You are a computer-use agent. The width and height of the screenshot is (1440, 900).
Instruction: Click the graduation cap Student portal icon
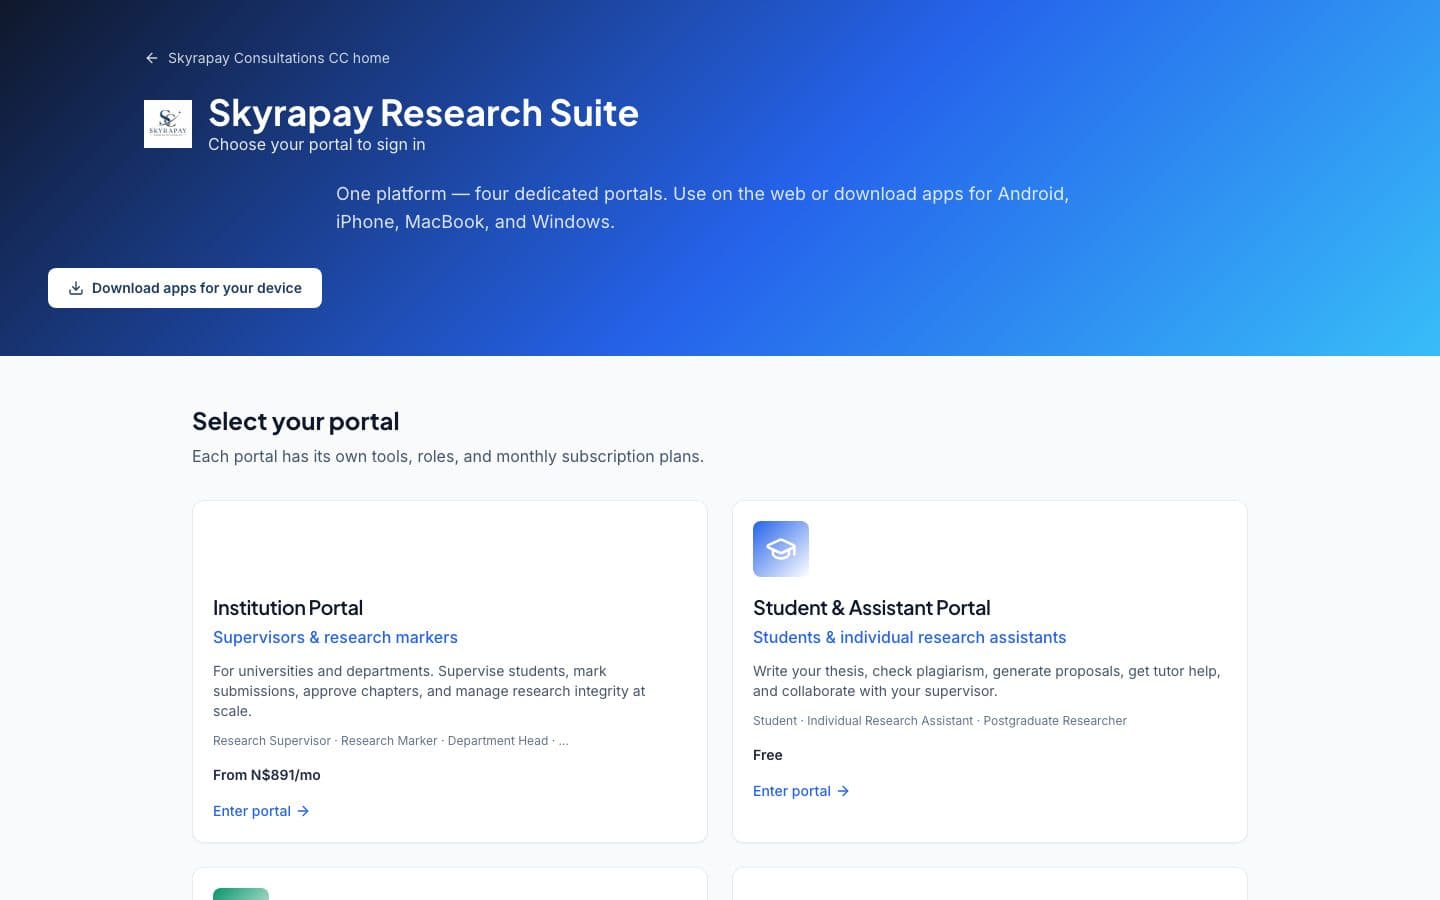point(781,549)
